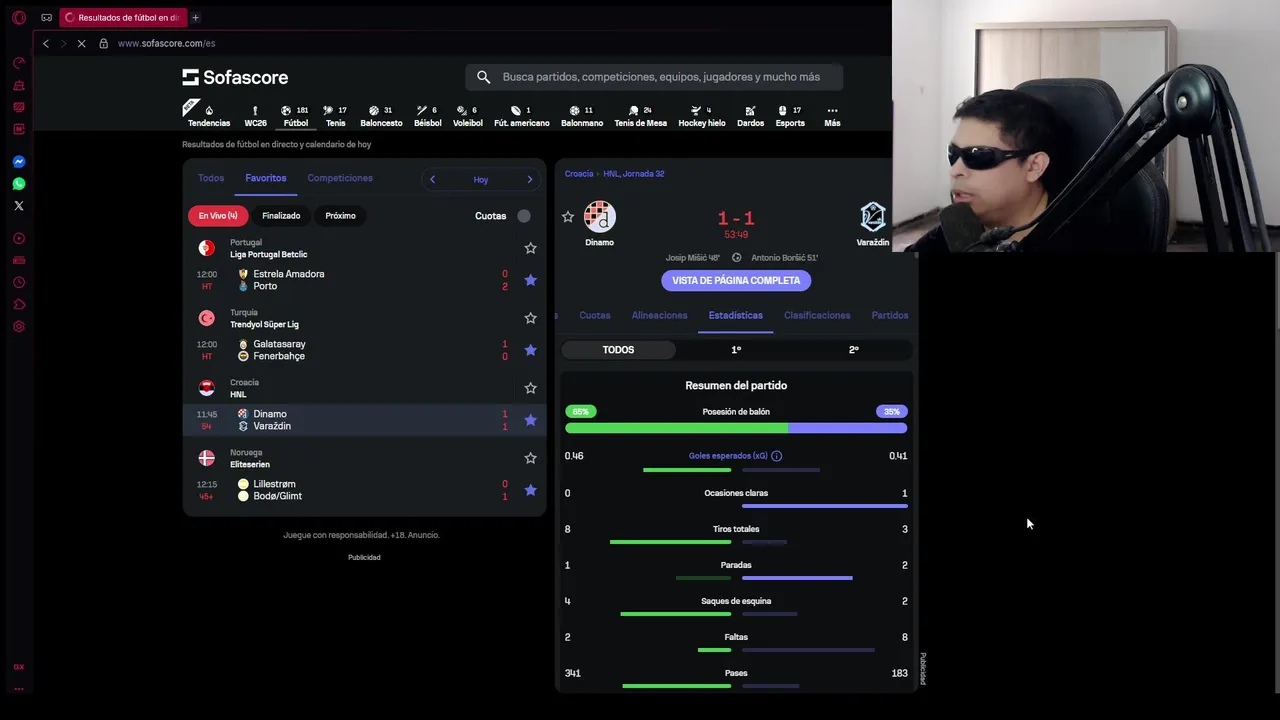Go to the previous day chevron
The width and height of the screenshot is (1280, 720).
432,180
